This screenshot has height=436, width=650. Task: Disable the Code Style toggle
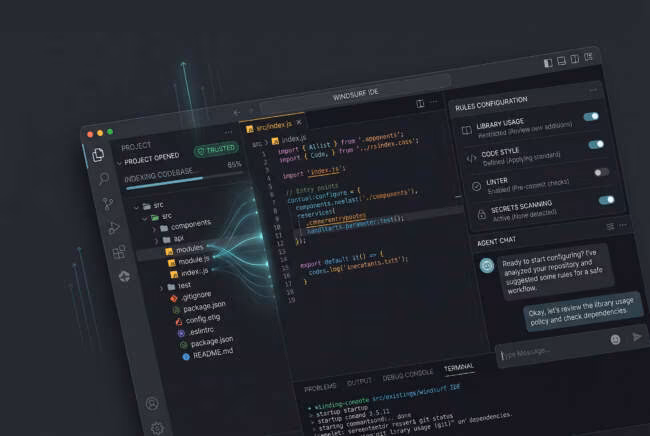(x=596, y=144)
